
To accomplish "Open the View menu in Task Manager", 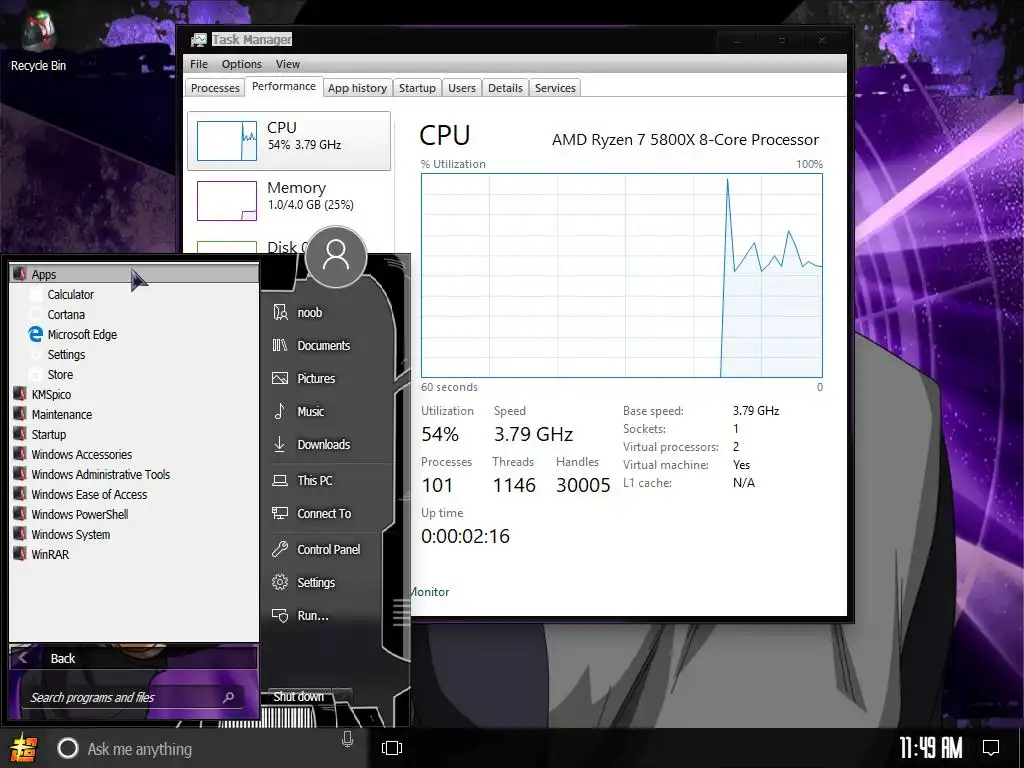I will coord(287,64).
